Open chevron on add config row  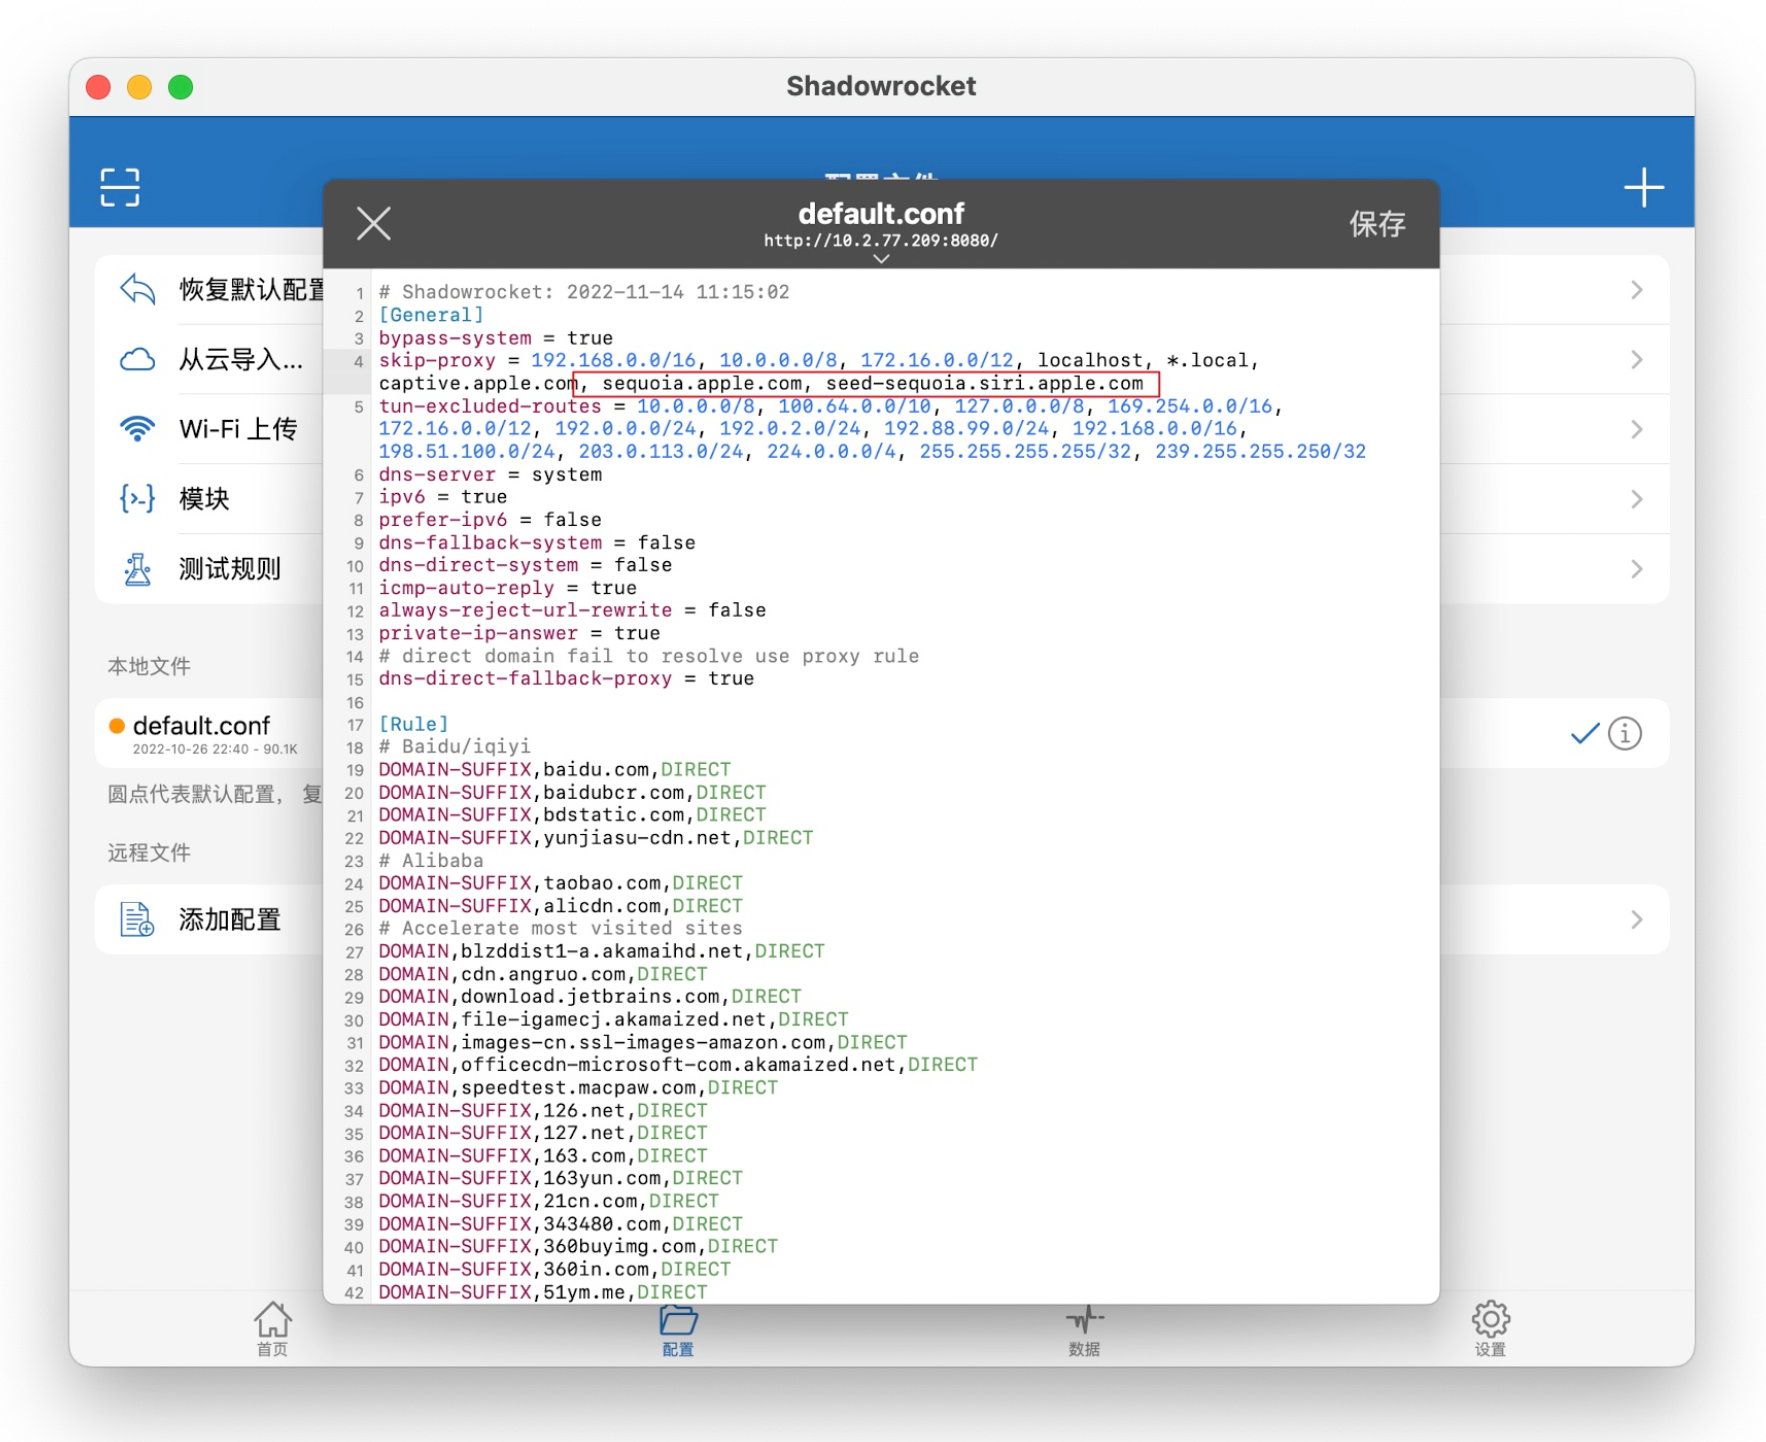coord(1637,919)
